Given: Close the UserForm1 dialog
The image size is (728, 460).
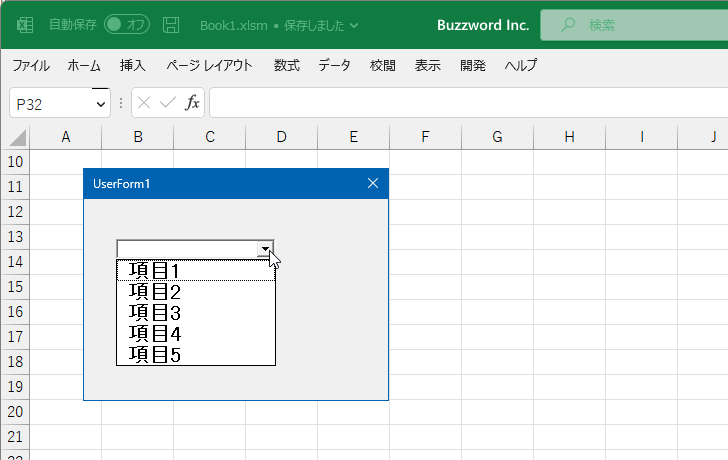Looking at the screenshot, I should (373, 183).
